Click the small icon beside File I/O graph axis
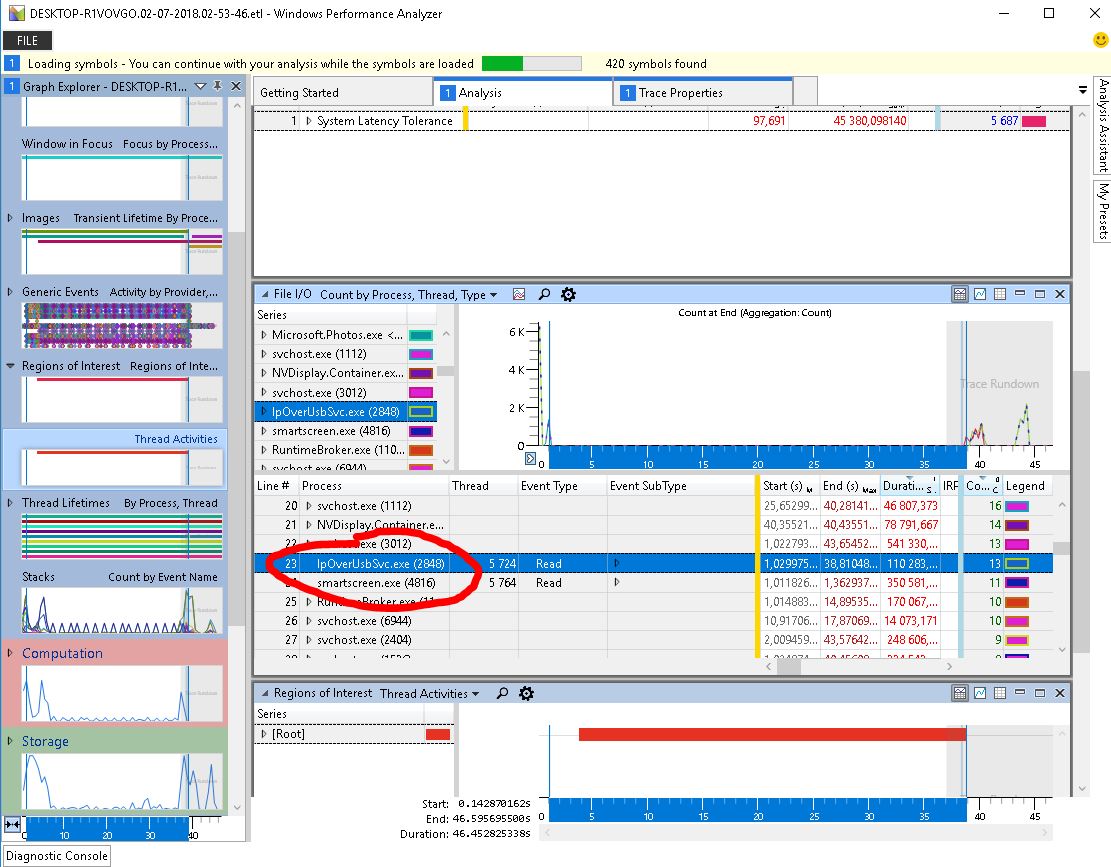 pos(530,458)
